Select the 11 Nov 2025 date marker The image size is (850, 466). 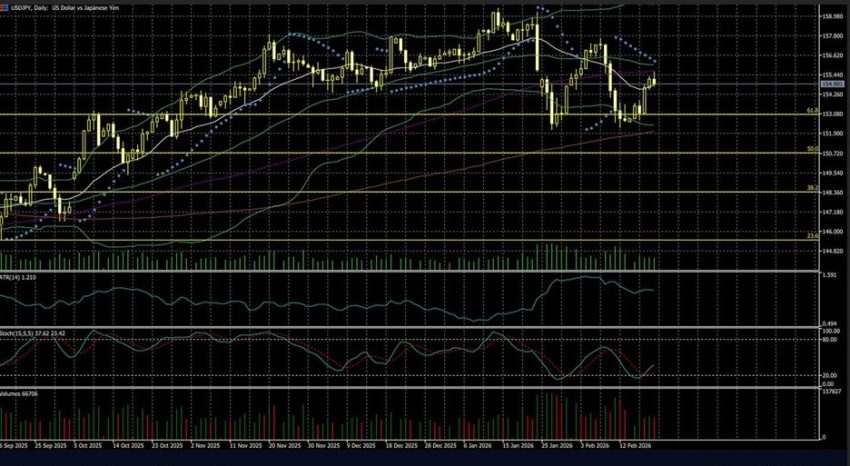coord(247,448)
